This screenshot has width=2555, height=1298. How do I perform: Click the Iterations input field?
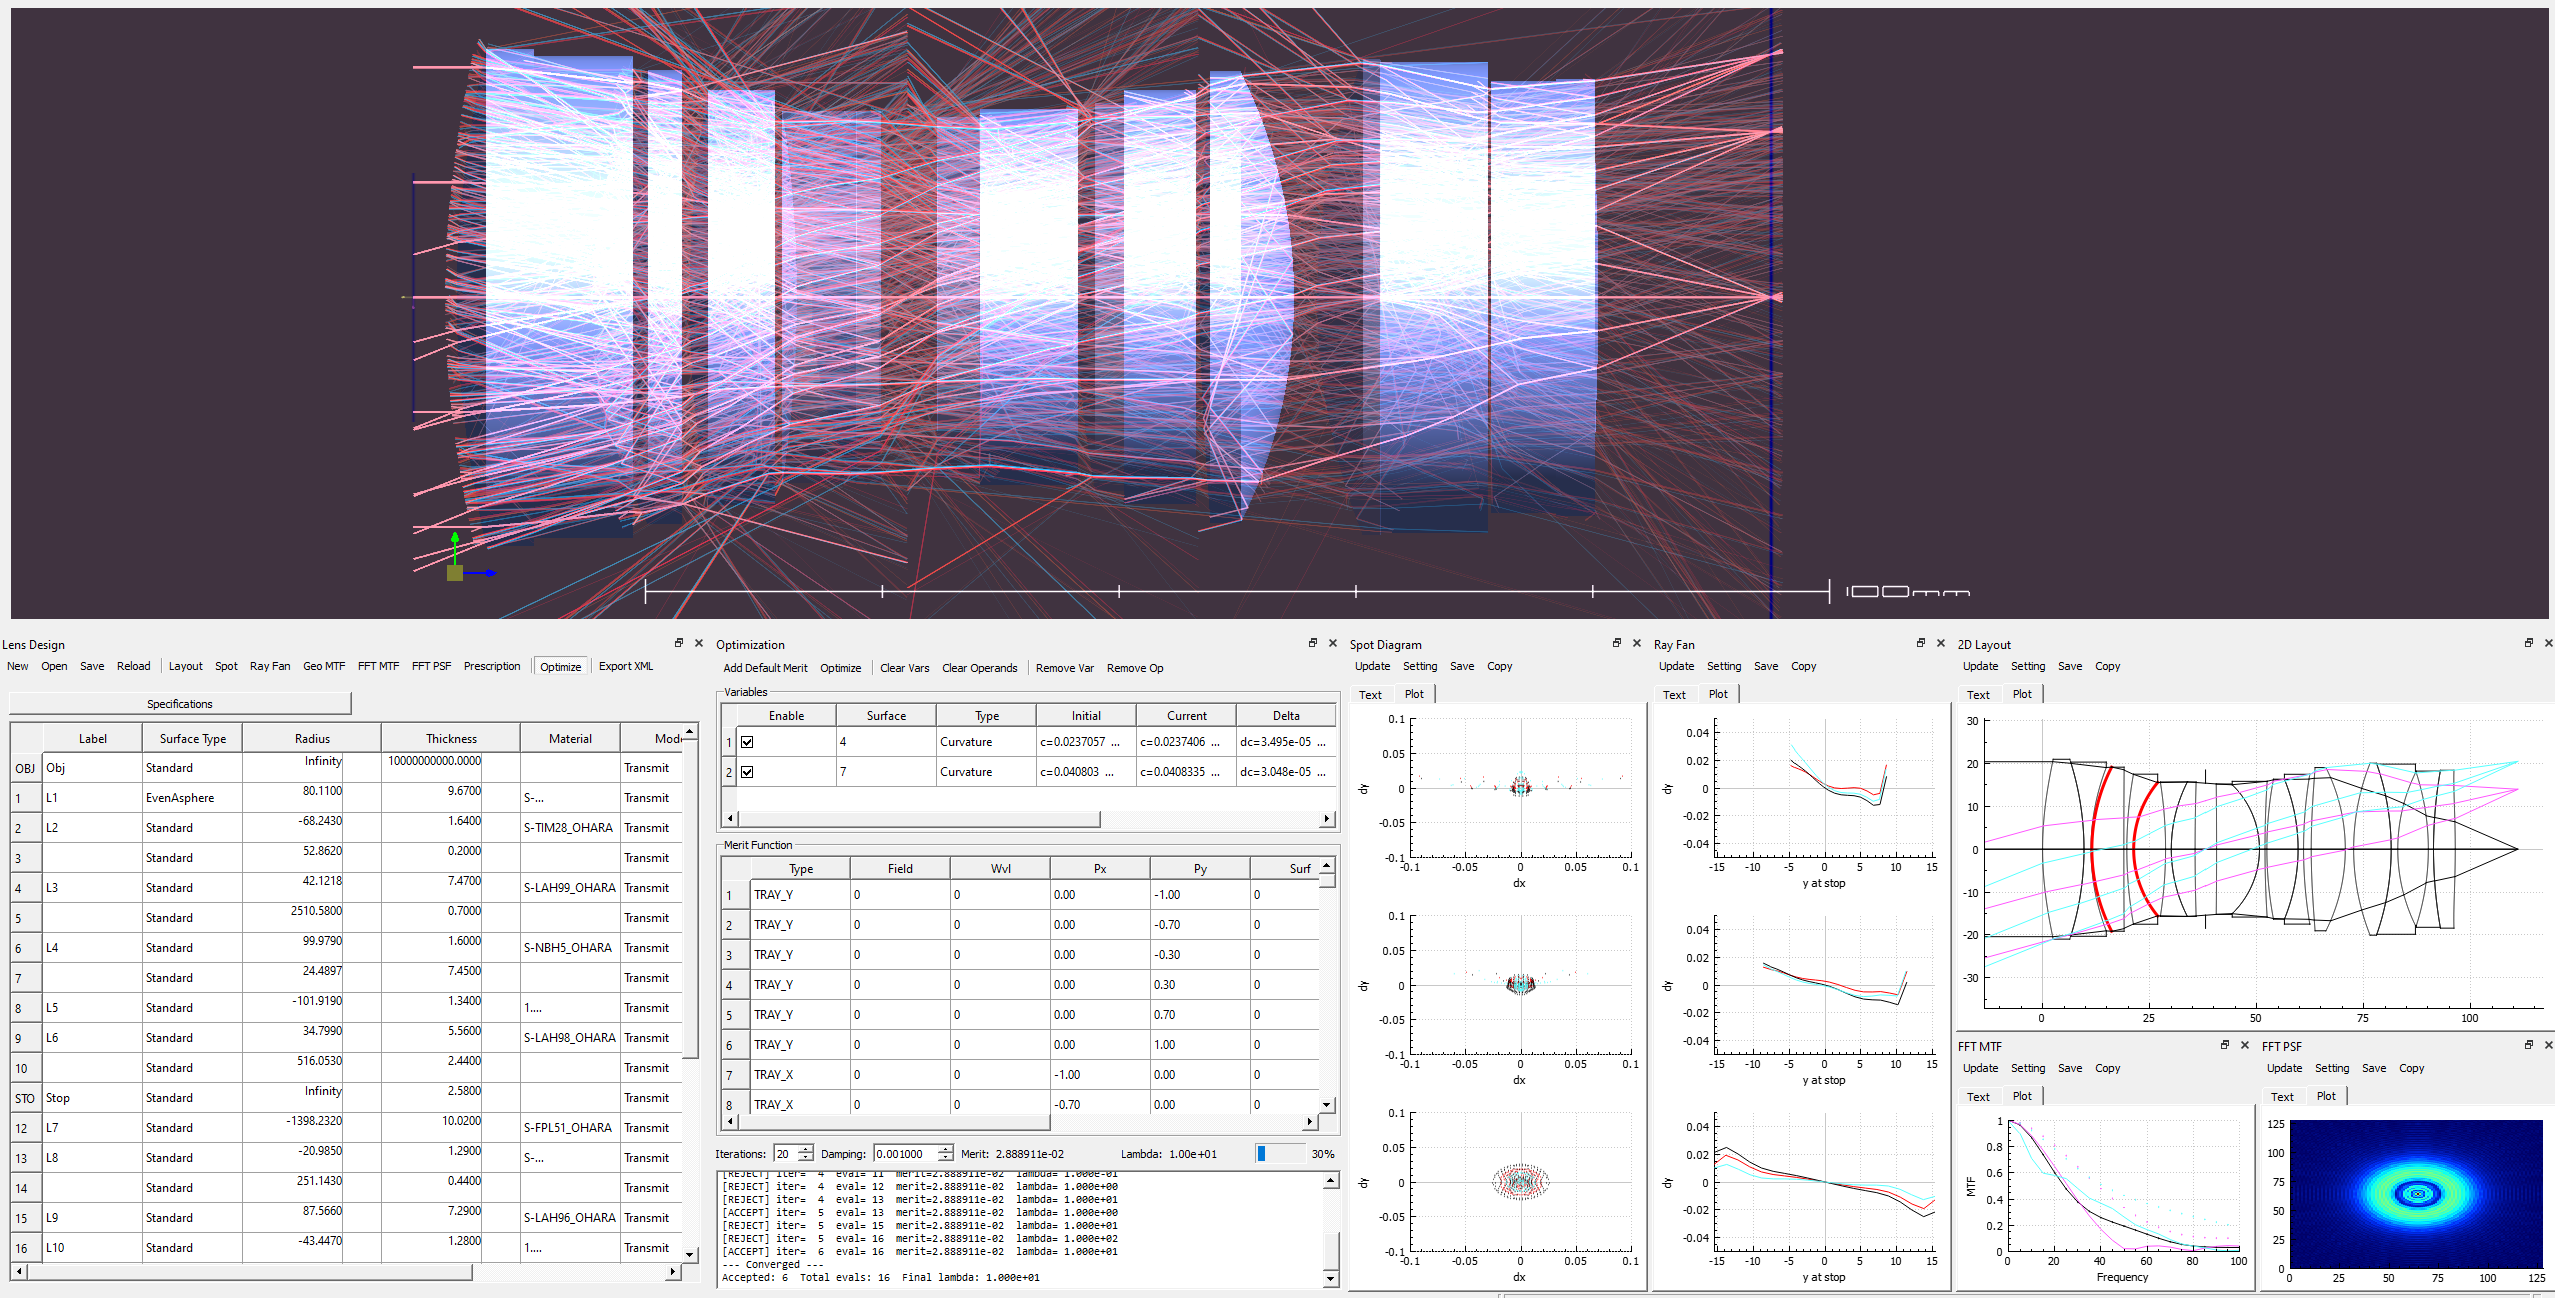coord(786,1154)
